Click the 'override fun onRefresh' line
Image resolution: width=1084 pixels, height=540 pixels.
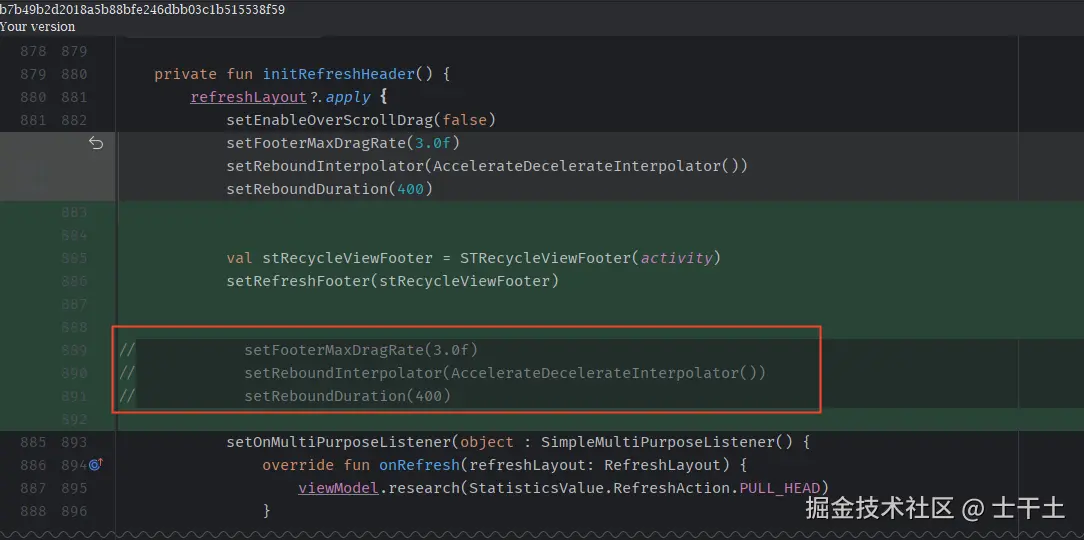click(505, 465)
